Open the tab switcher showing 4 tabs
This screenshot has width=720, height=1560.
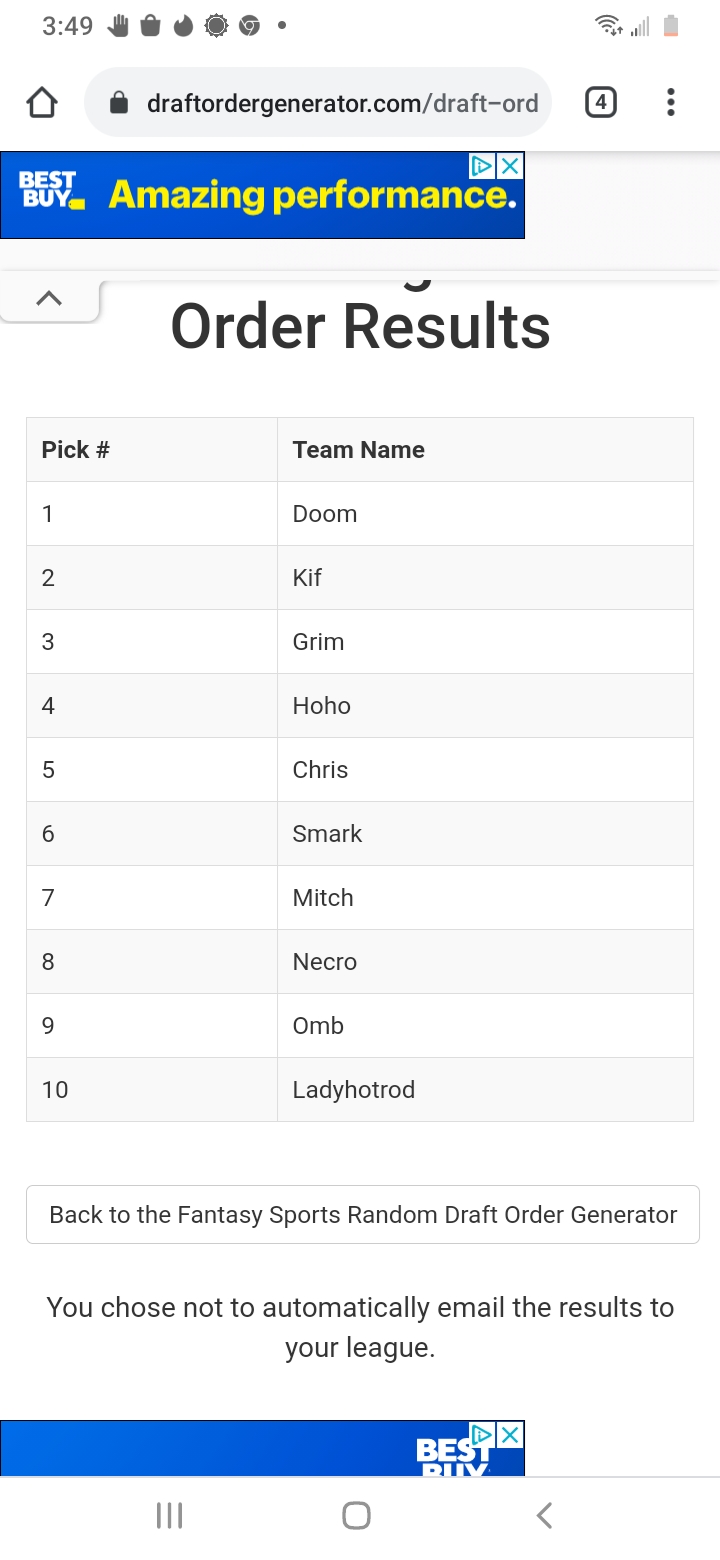coord(600,102)
